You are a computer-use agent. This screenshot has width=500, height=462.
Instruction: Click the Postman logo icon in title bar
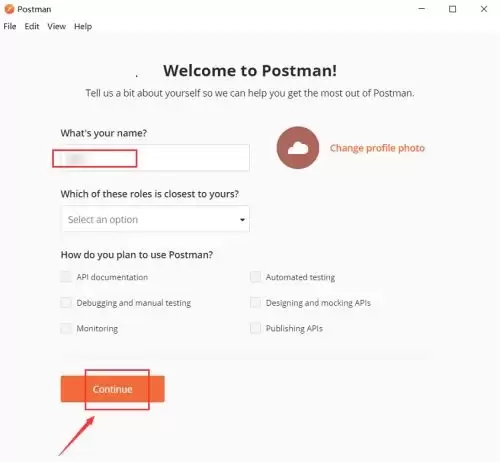click(9, 9)
